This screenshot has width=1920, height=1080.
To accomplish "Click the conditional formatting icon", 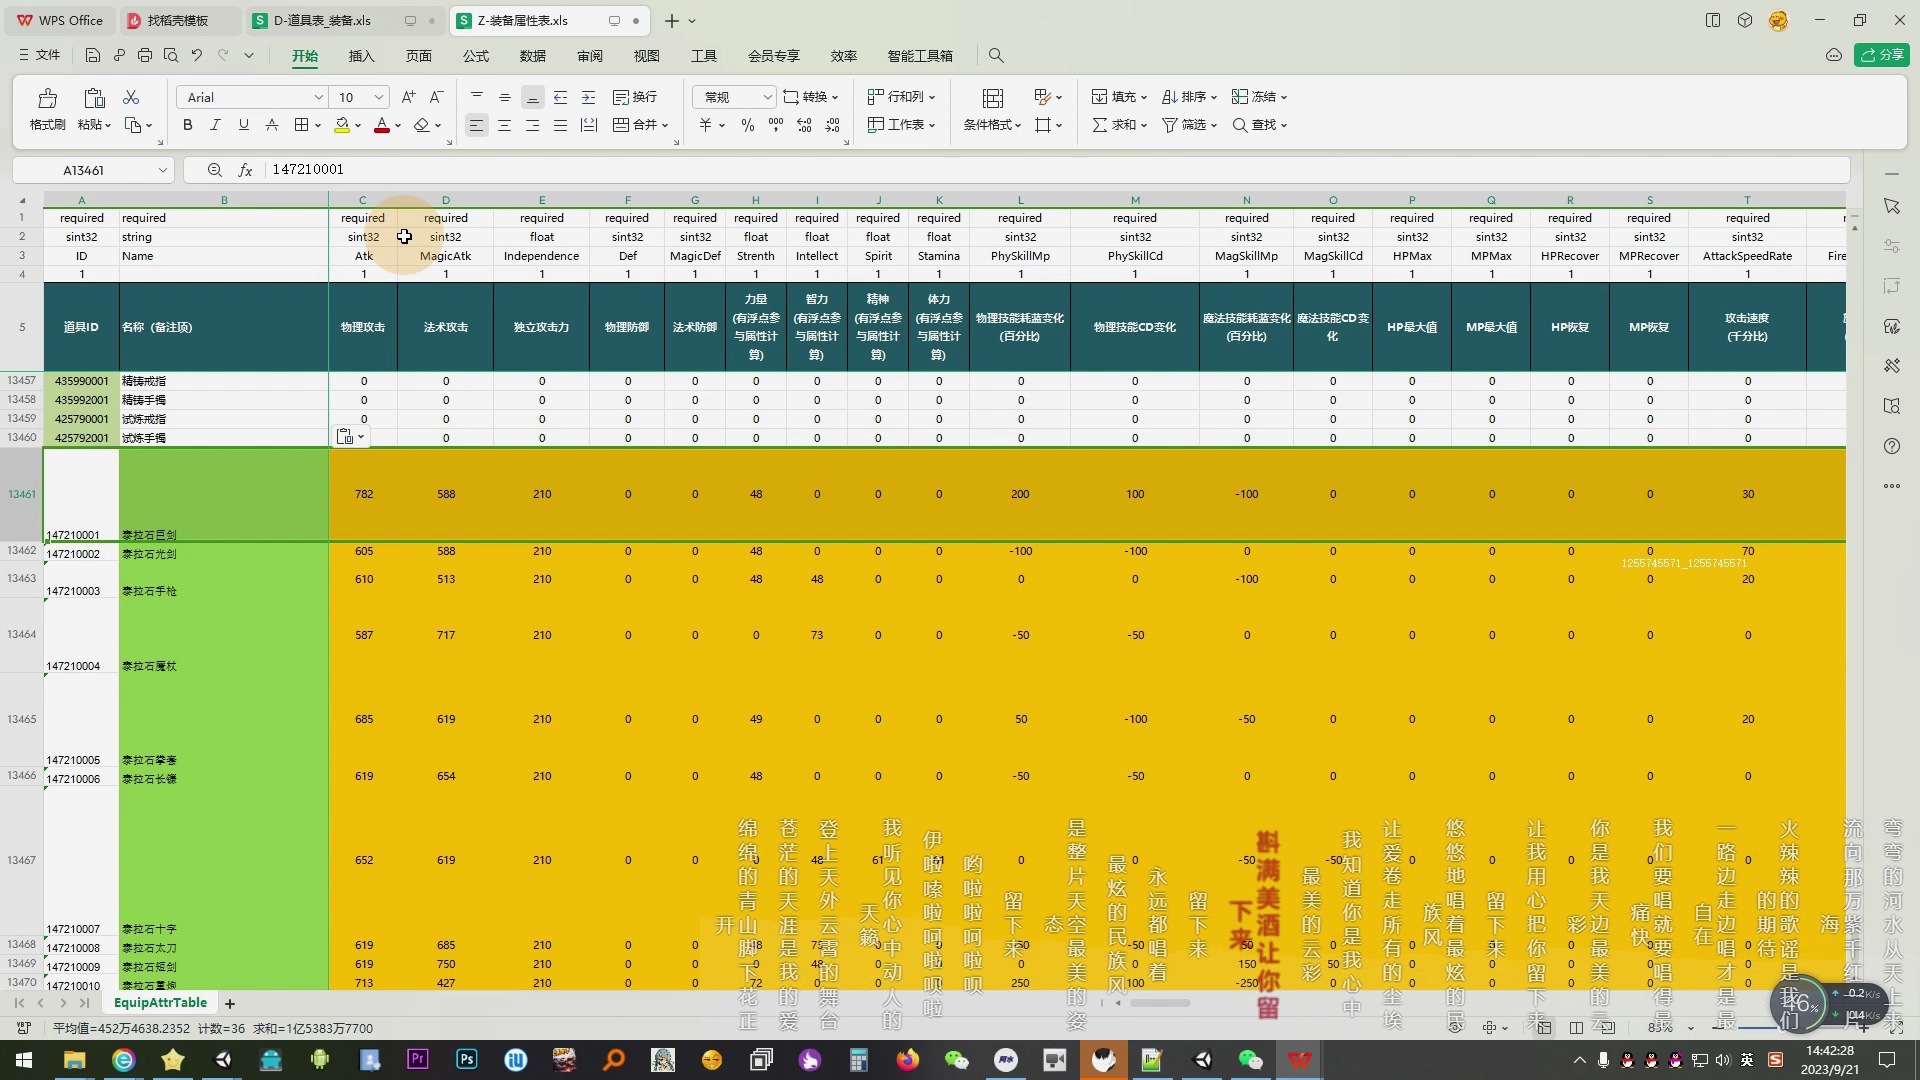I will click(992, 98).
